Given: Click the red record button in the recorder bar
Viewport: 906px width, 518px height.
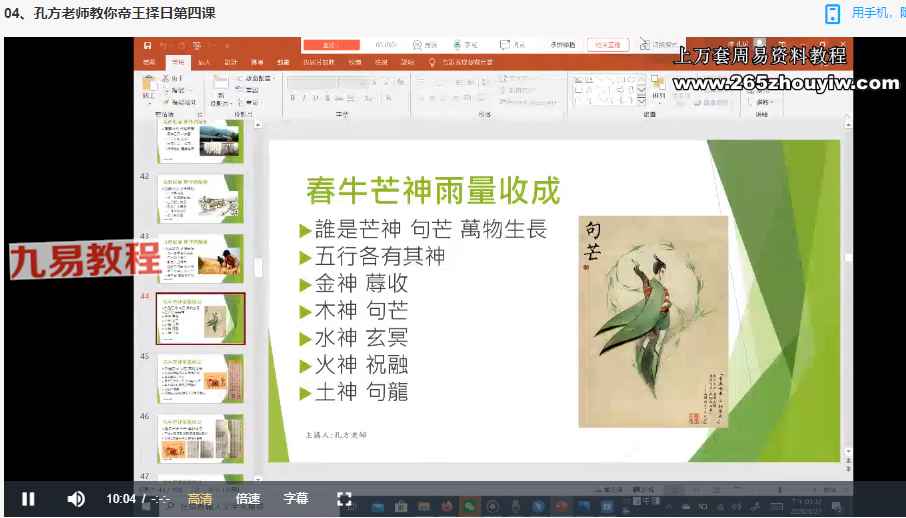Looking at the screenshot, I should [x=332, y=45].
